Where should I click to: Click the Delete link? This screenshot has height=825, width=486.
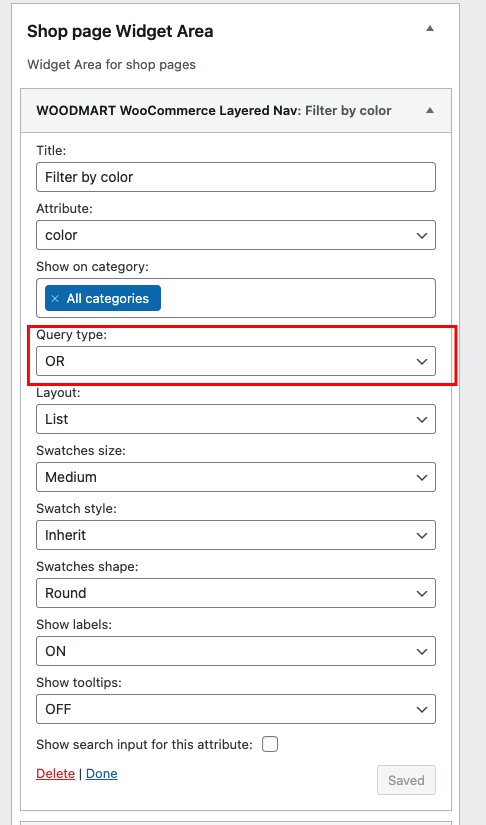(x=55, y=773)
